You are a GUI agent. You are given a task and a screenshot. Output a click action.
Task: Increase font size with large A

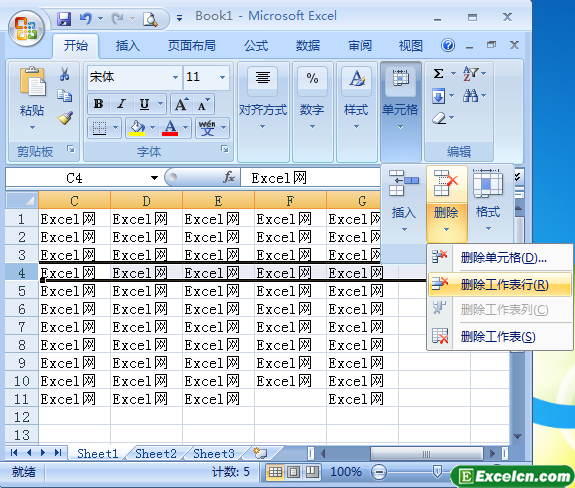click(181, 104)
